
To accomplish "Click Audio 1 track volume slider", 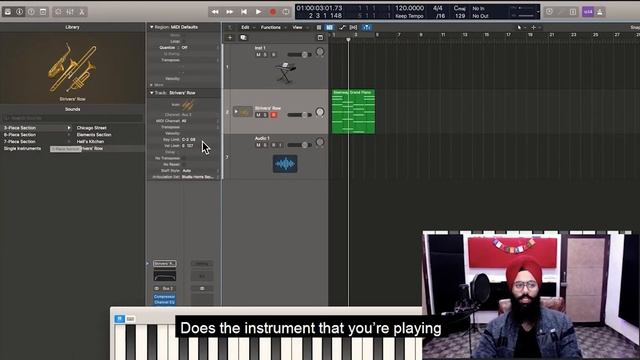I will pos(299,145).
